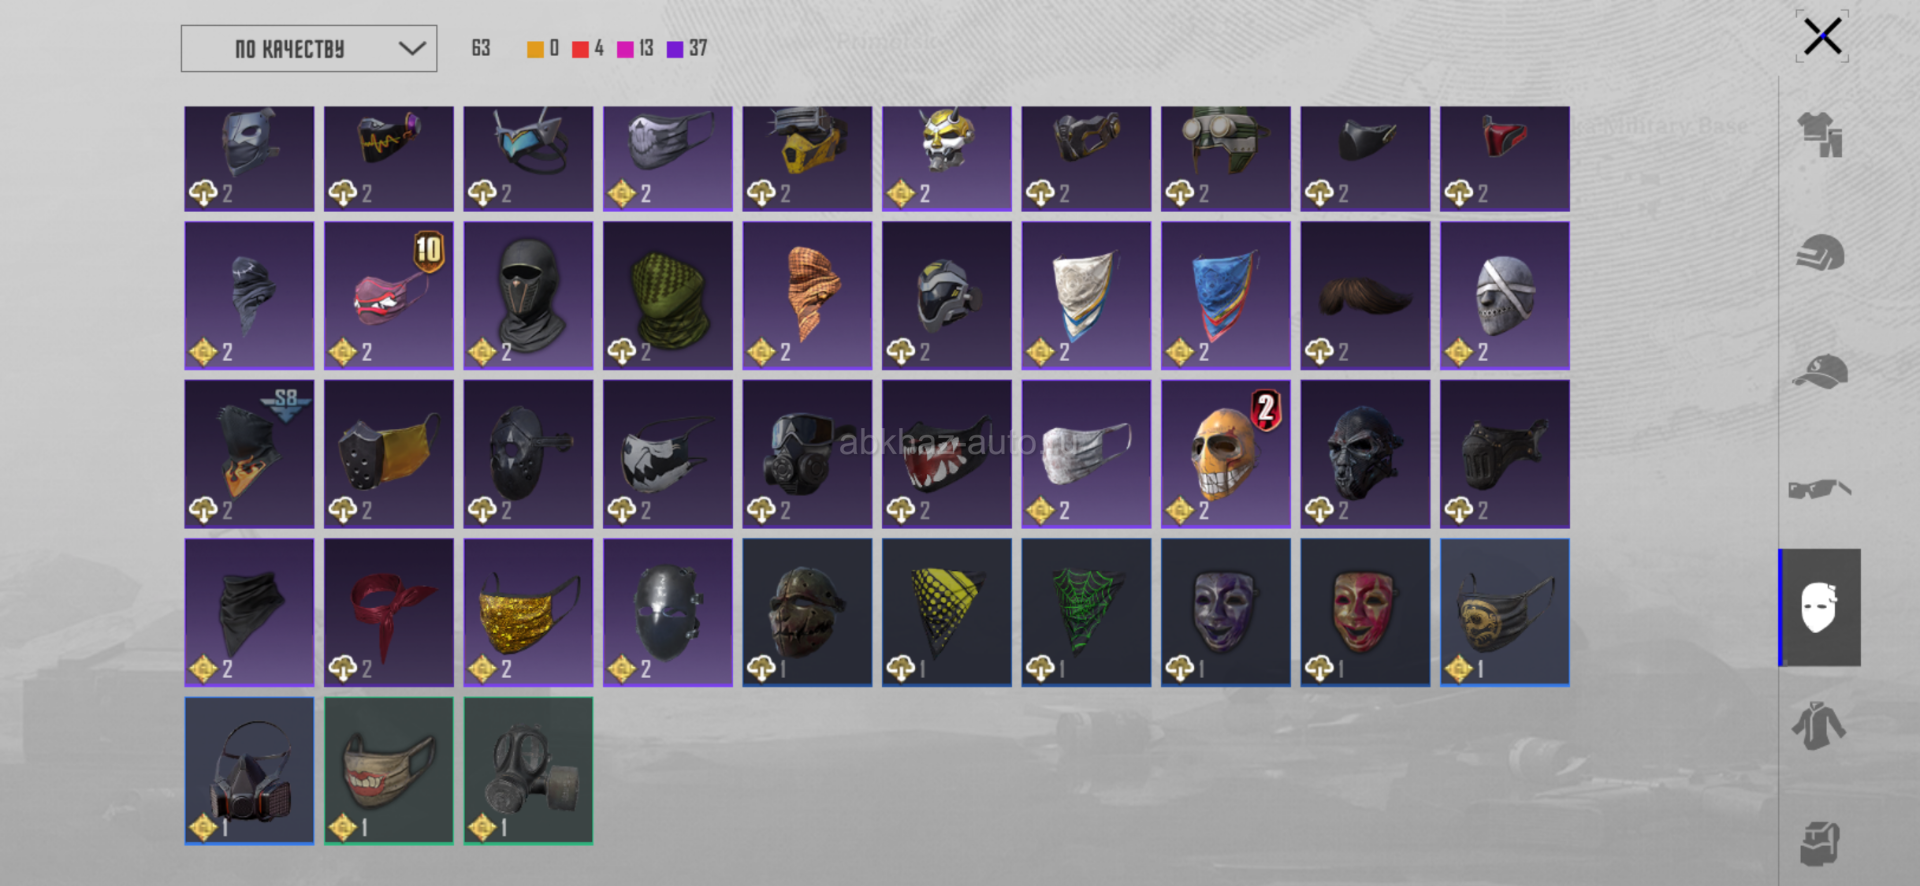Select the brown mustache item
This screenshot has height=886, width=1920.
[x=1365, y=296]
